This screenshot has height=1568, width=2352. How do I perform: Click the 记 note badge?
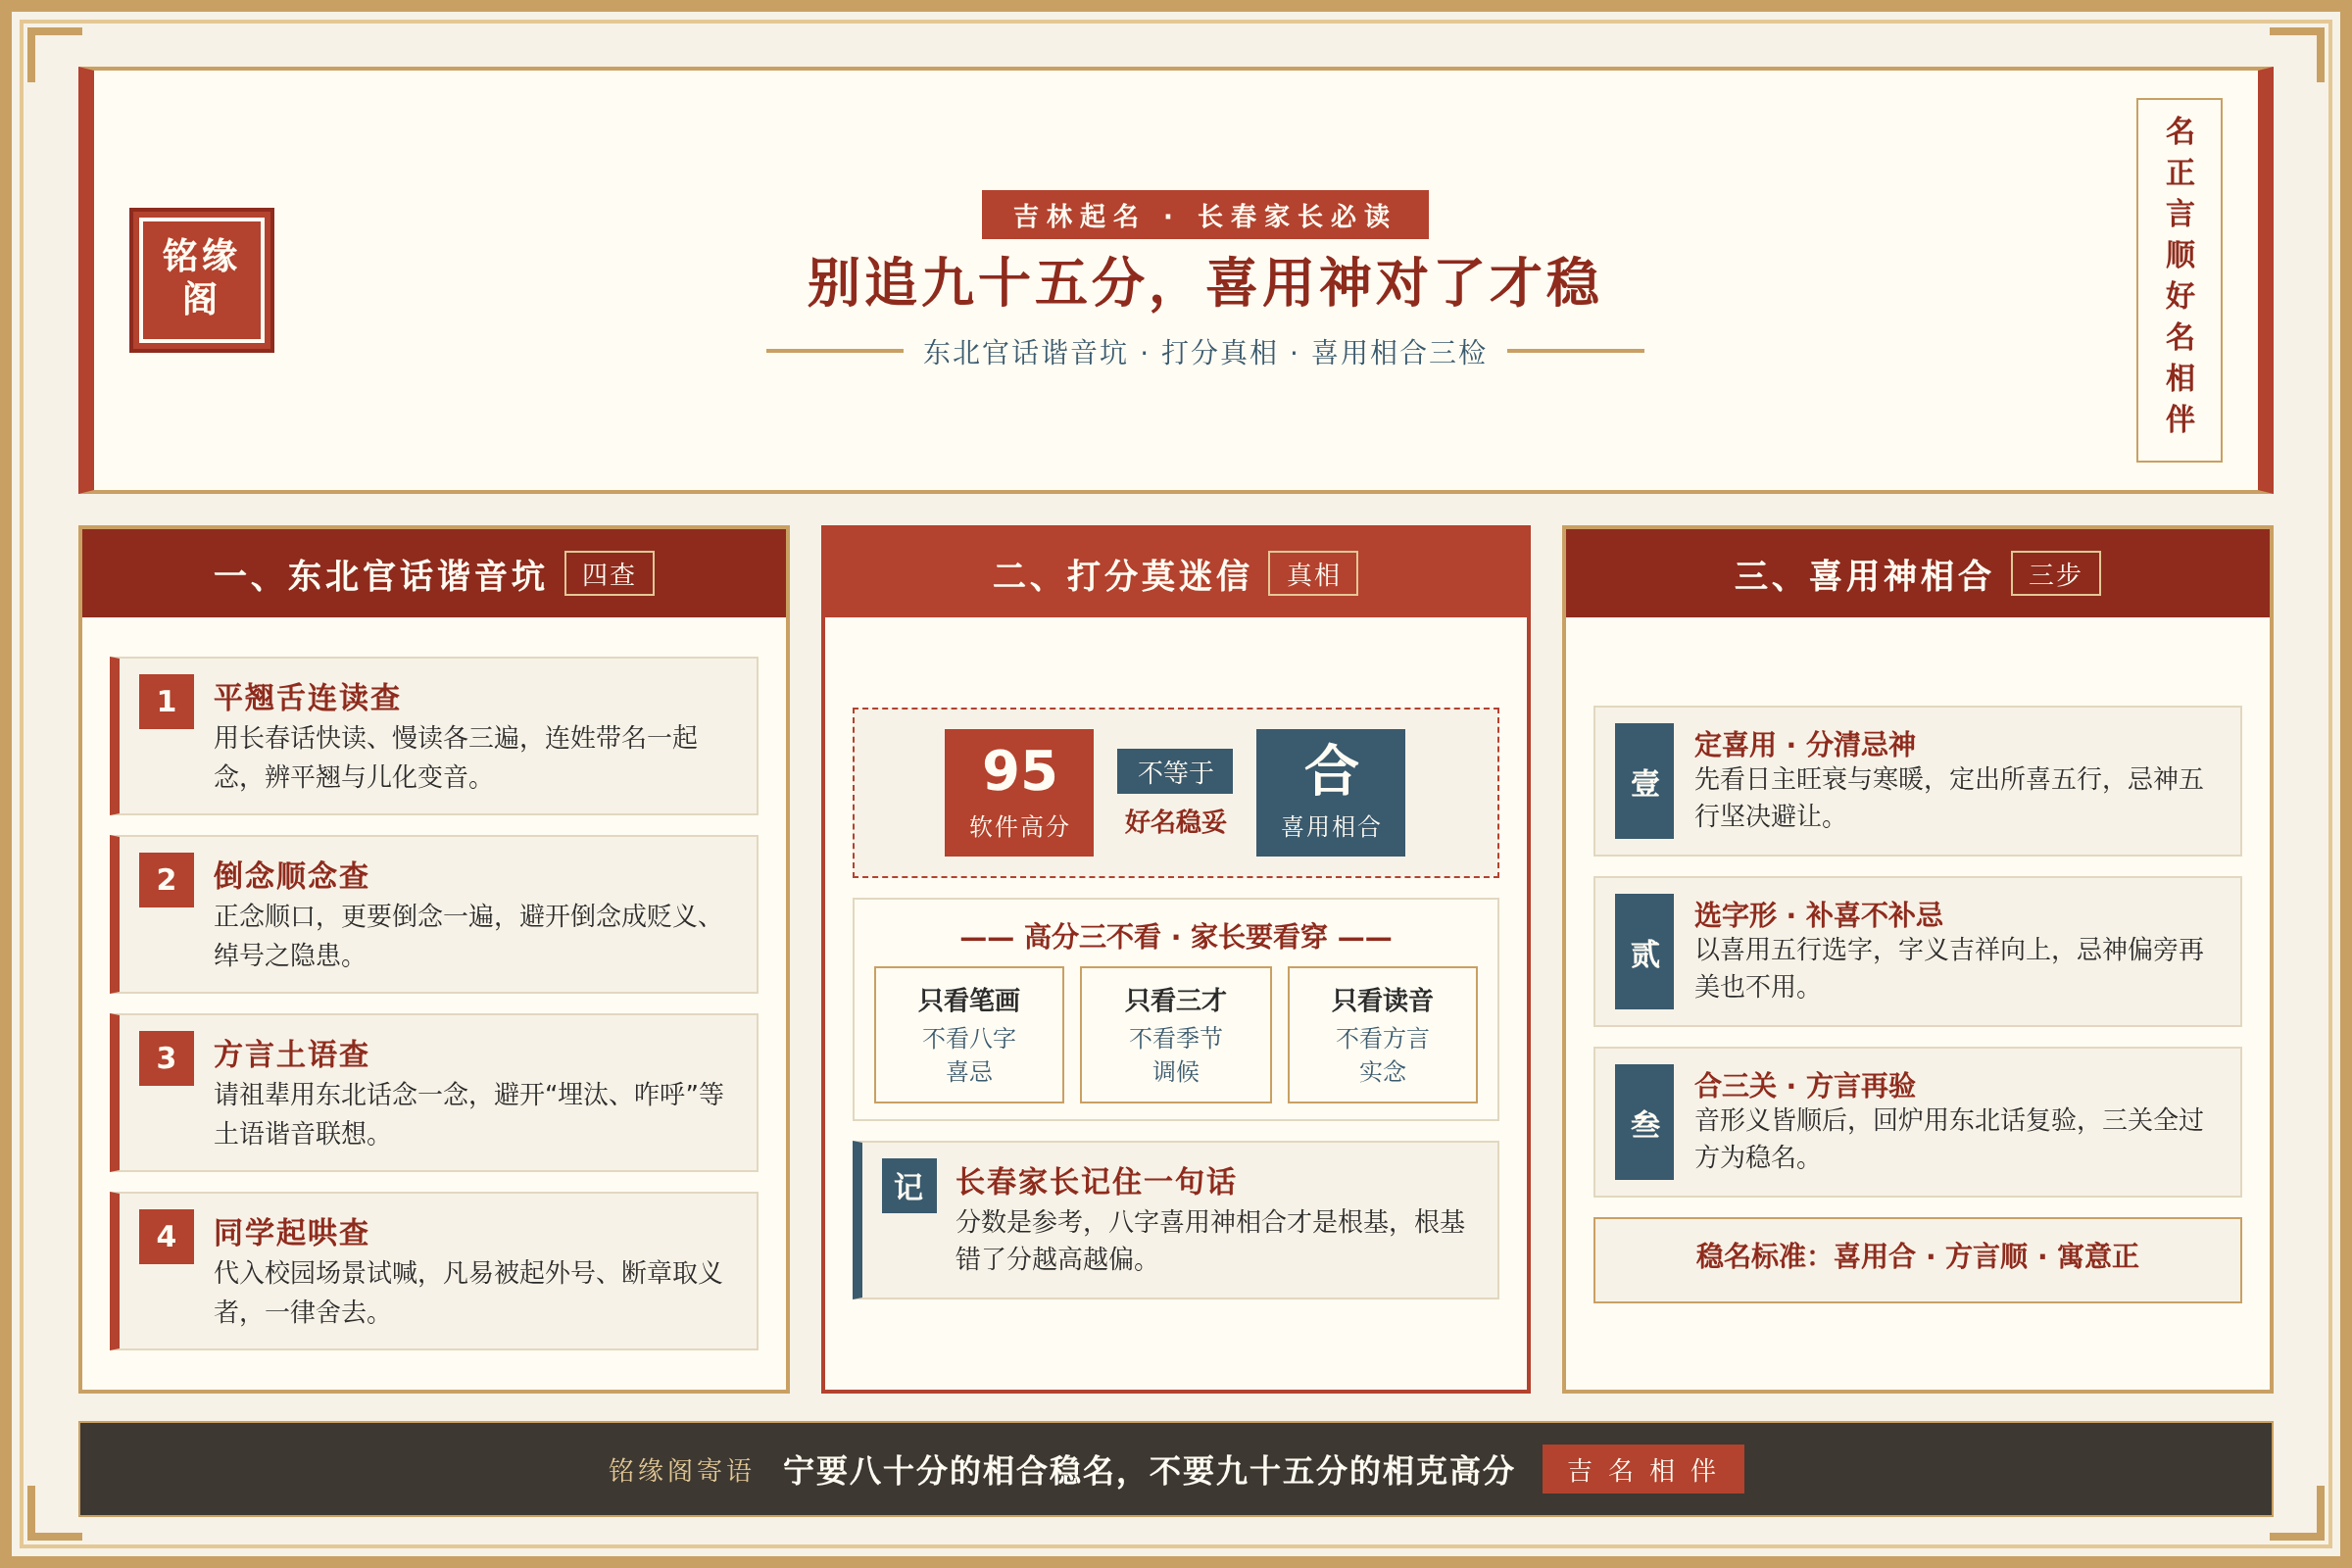click(909, 1185)
